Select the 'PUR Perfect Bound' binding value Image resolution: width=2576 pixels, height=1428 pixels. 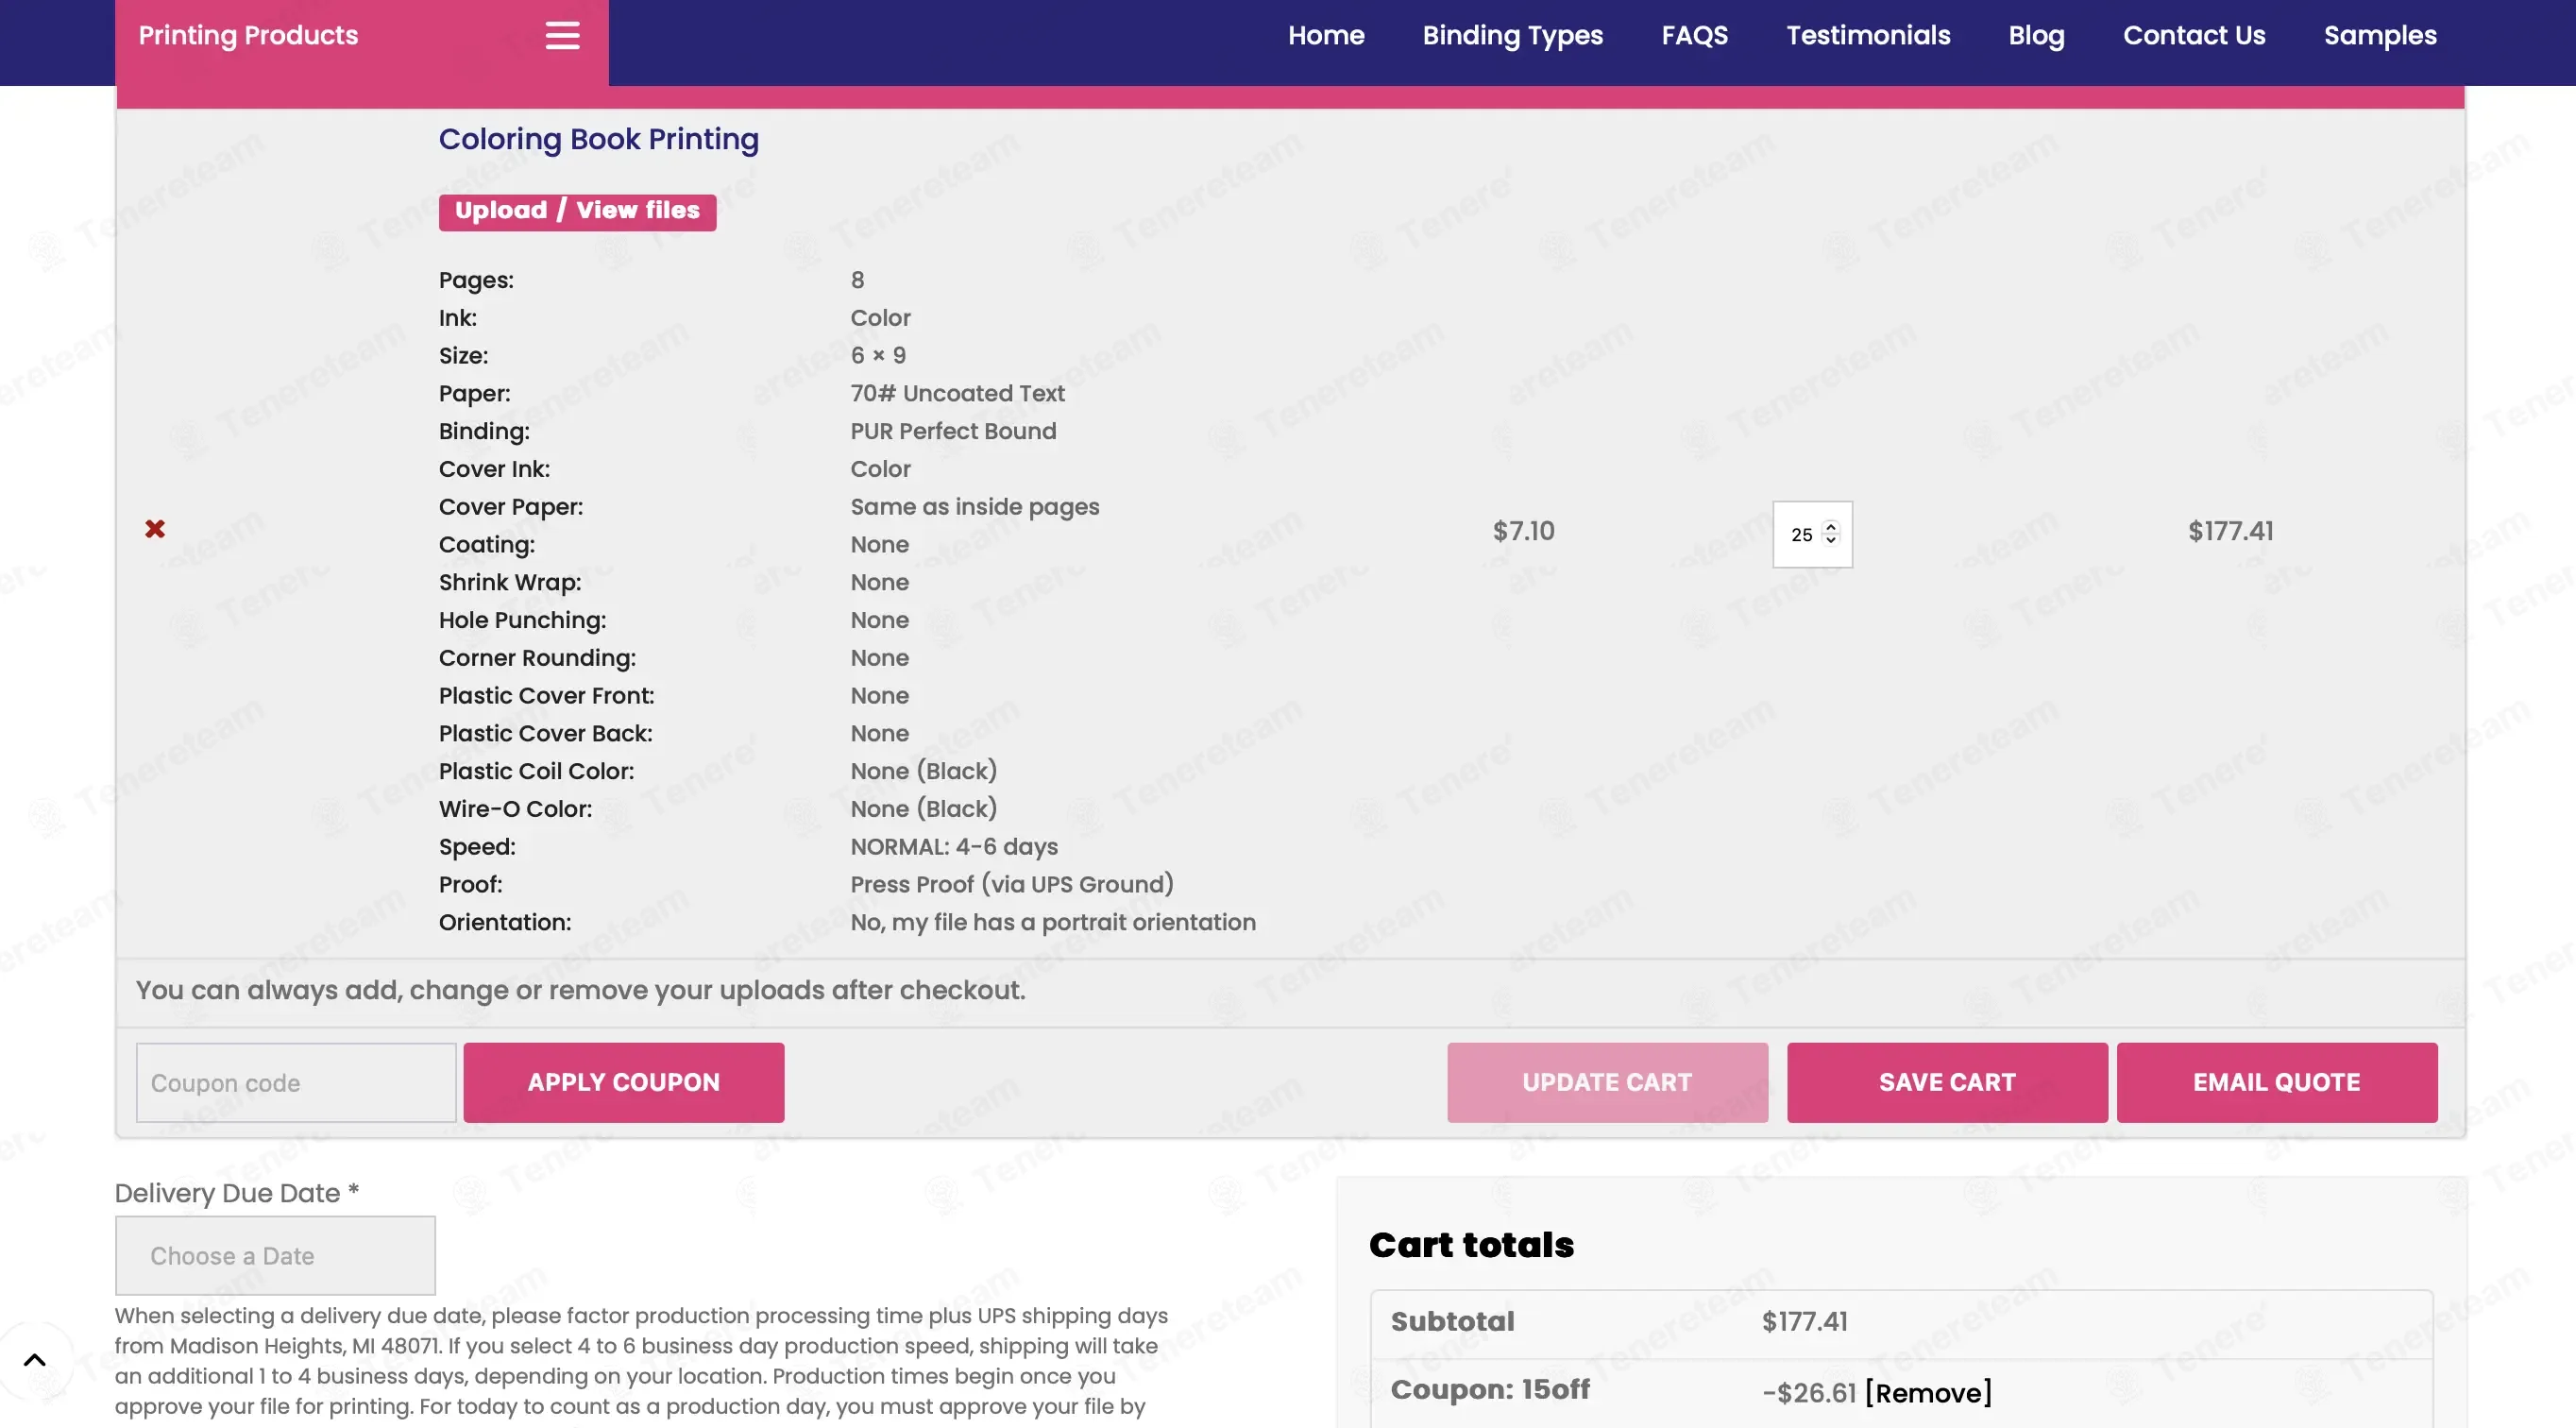coord(953,431)
